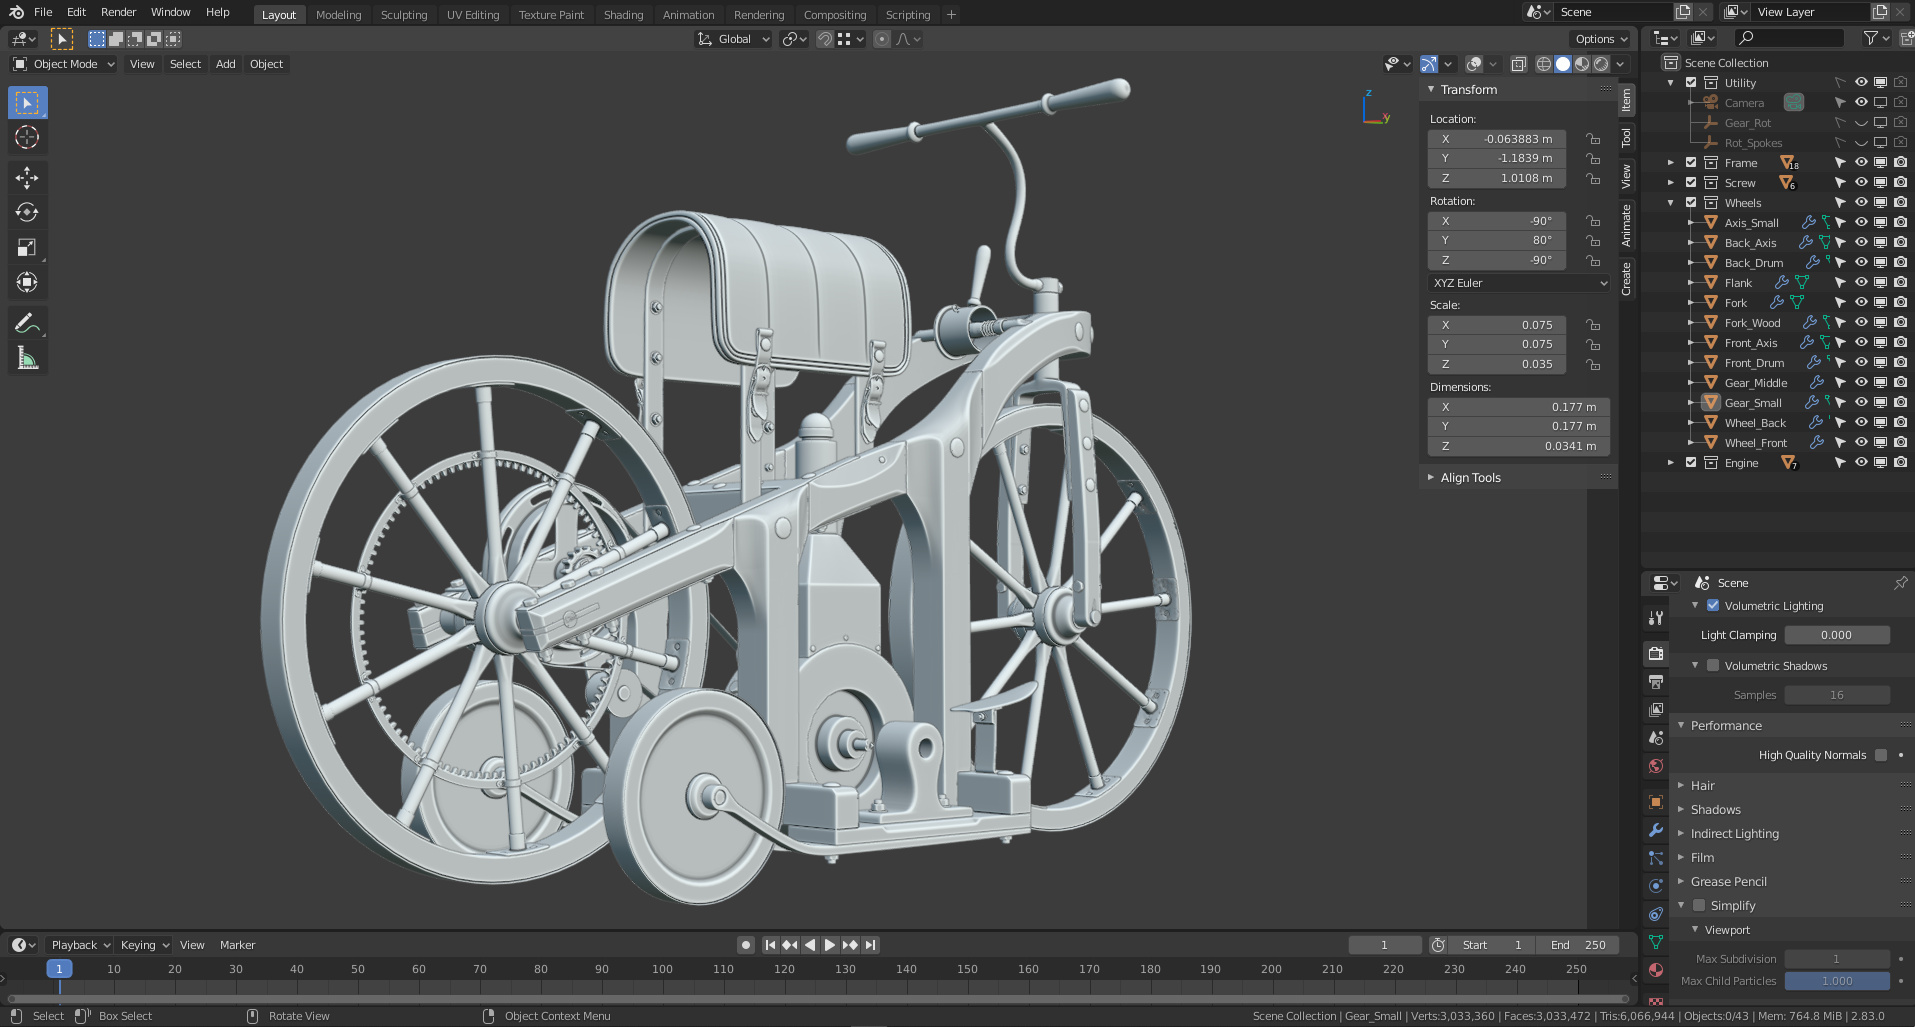The width and height of the screenshot is (1915, 1027).
Task: Click the Options button in header
Action: coord(1601,39)
